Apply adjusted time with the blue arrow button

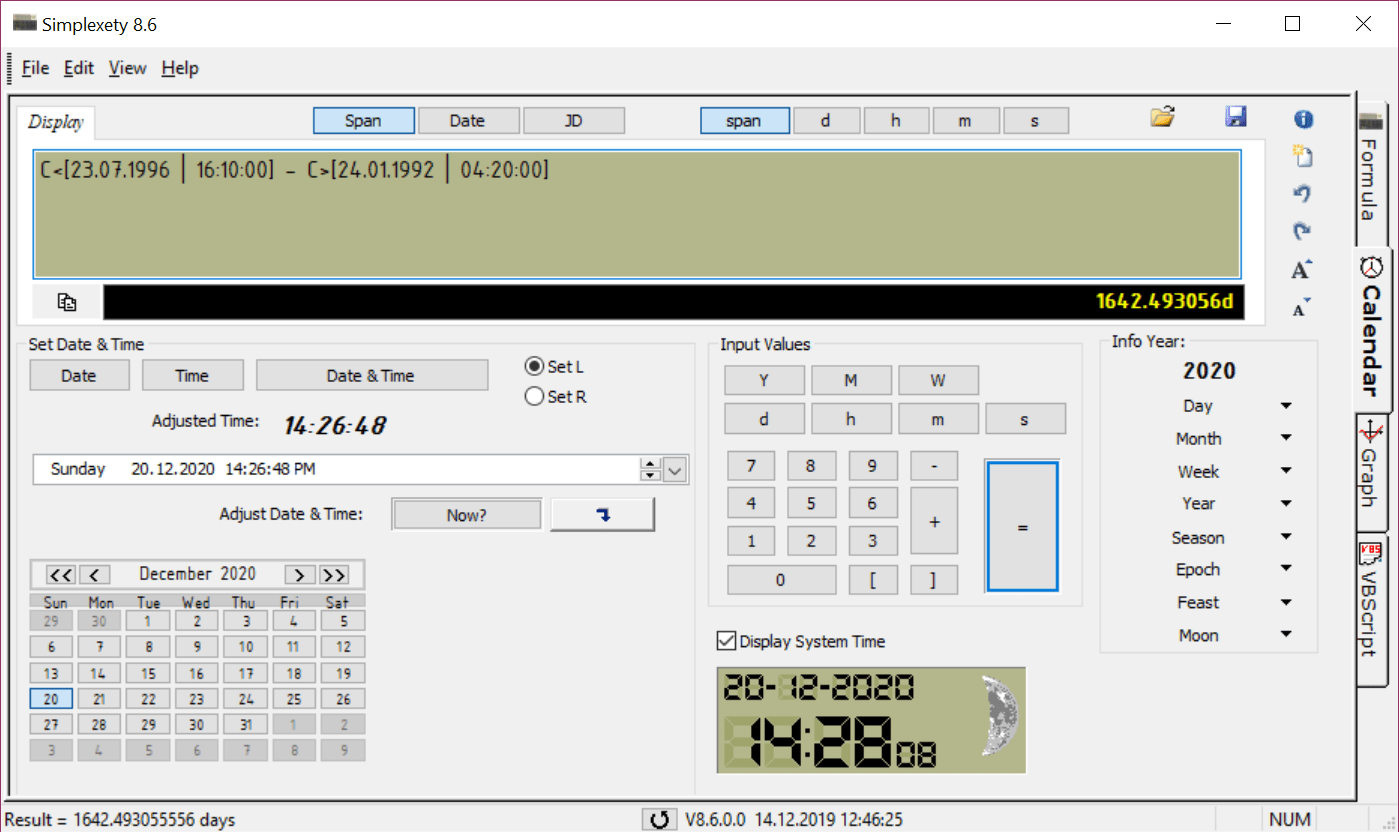coord(603,515)
